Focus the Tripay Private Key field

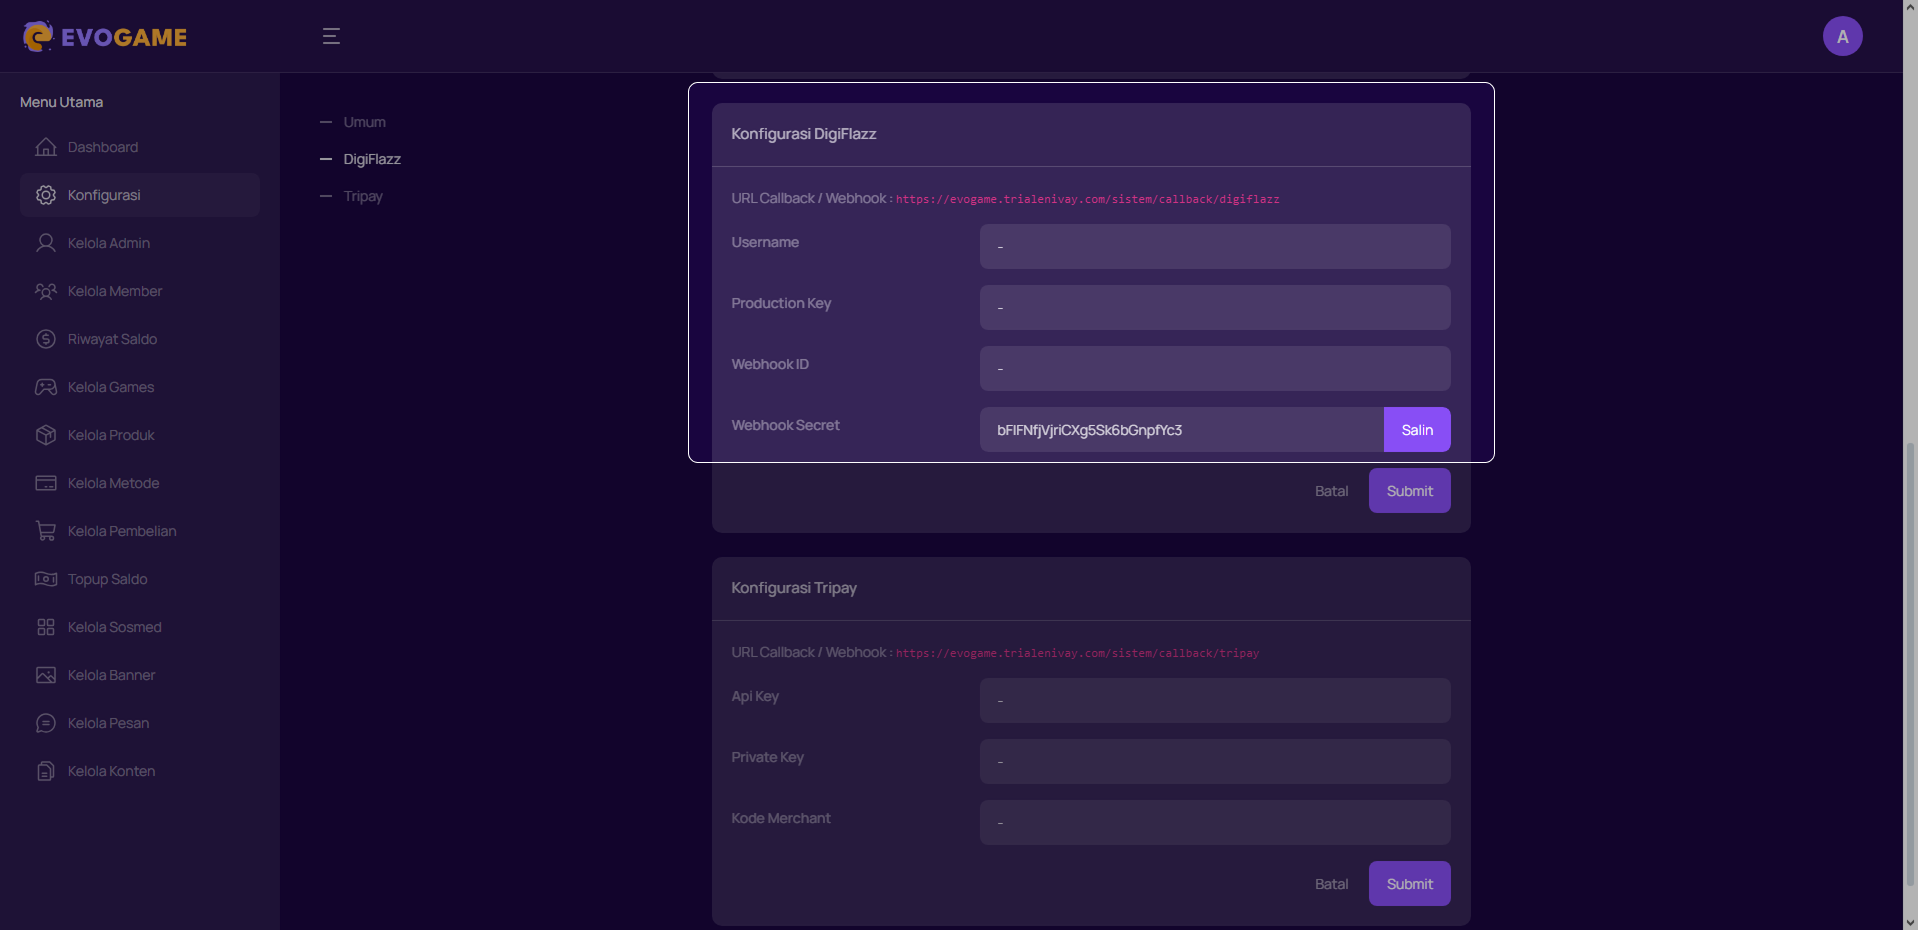coord(1215,761)
